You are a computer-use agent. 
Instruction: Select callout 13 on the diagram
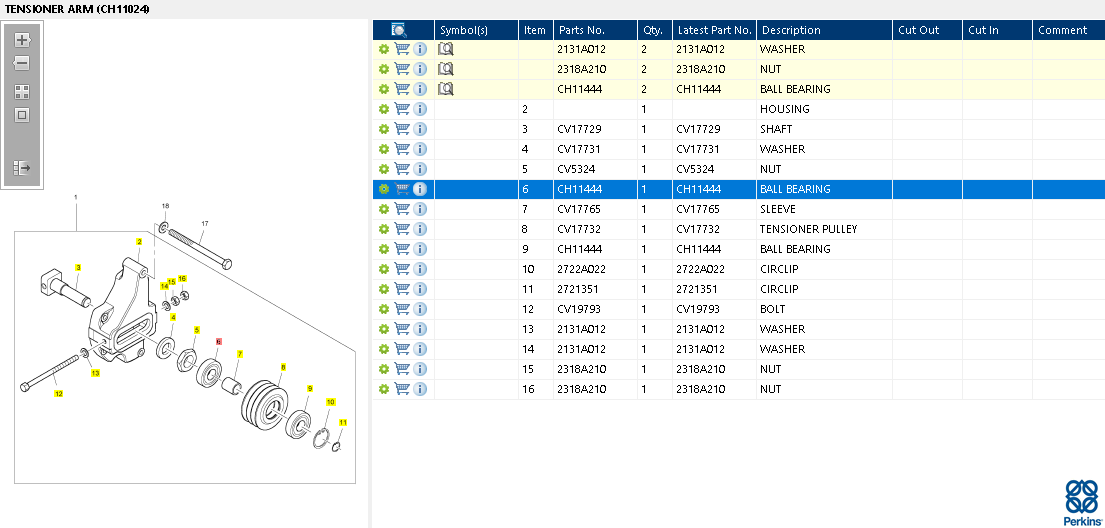click(x=95, y=373)
